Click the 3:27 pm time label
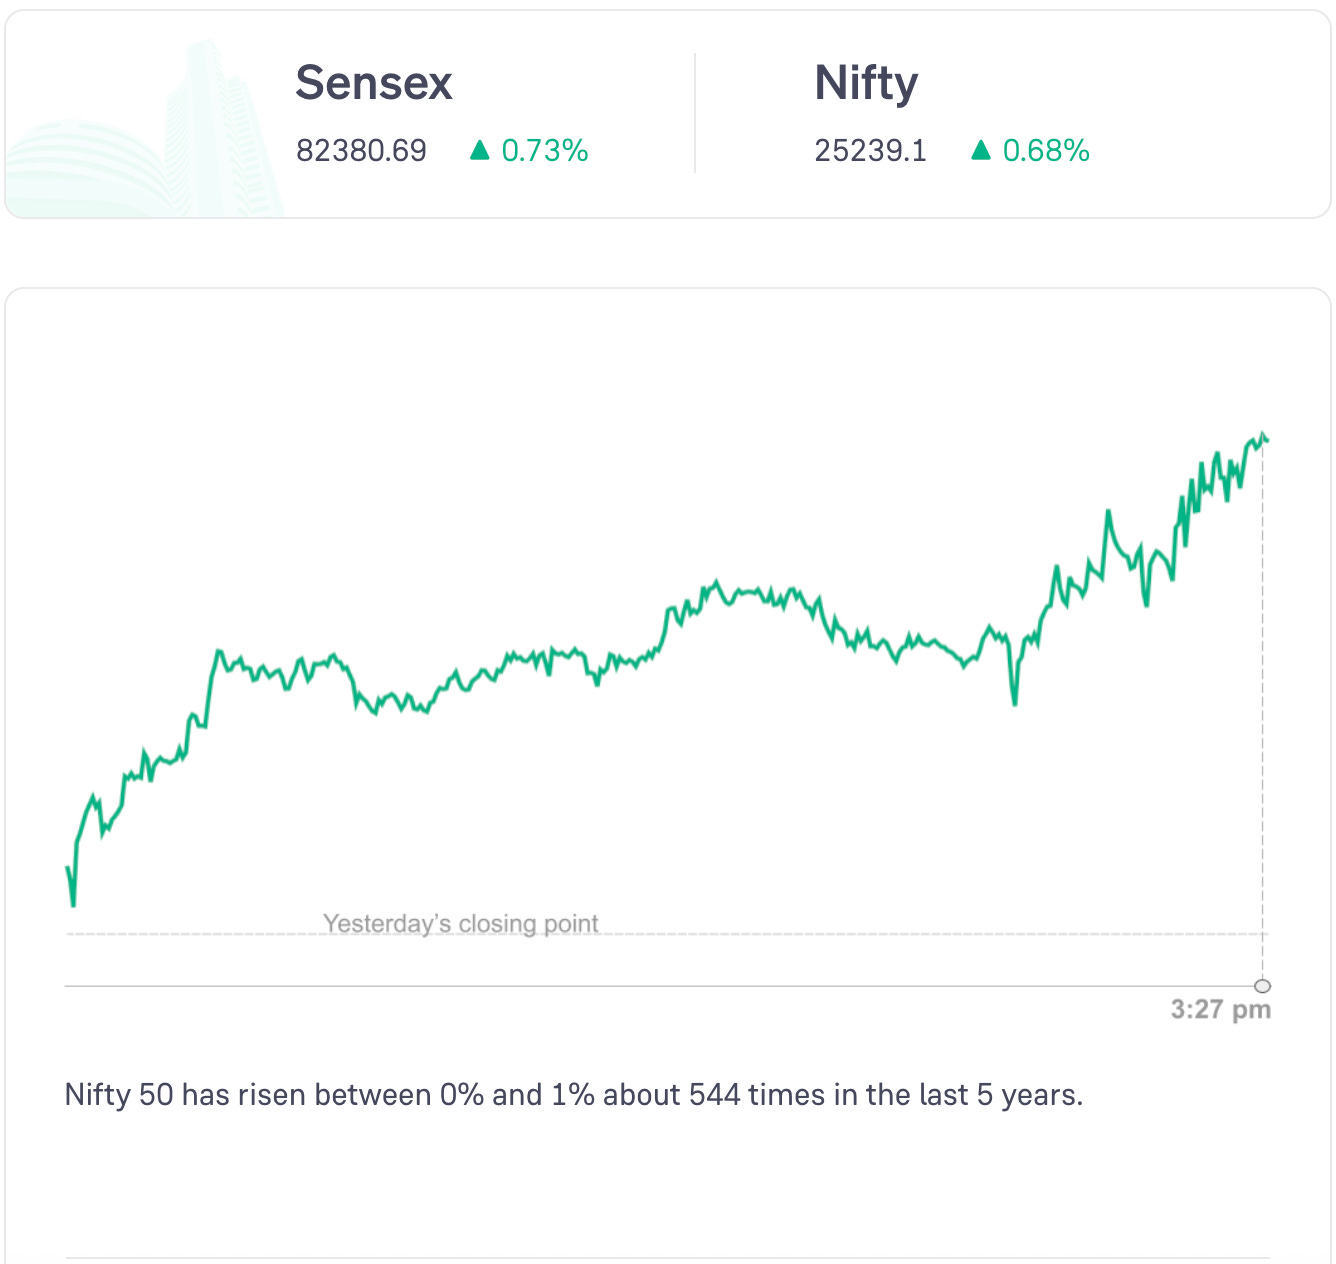 point(1221,1009)
